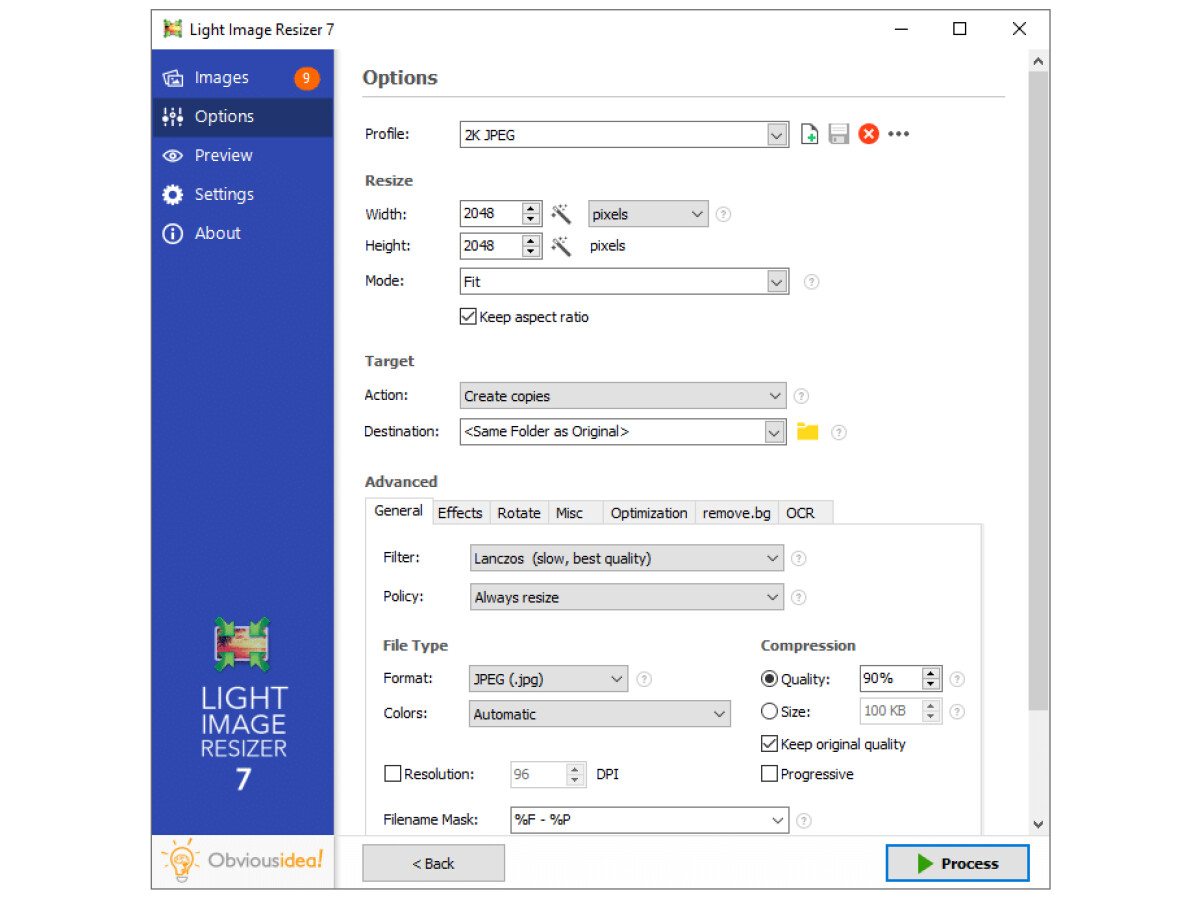Open the Action dropdown showing Create copies
This screenshot has width=1200, height=900.
tap(623, 396)
